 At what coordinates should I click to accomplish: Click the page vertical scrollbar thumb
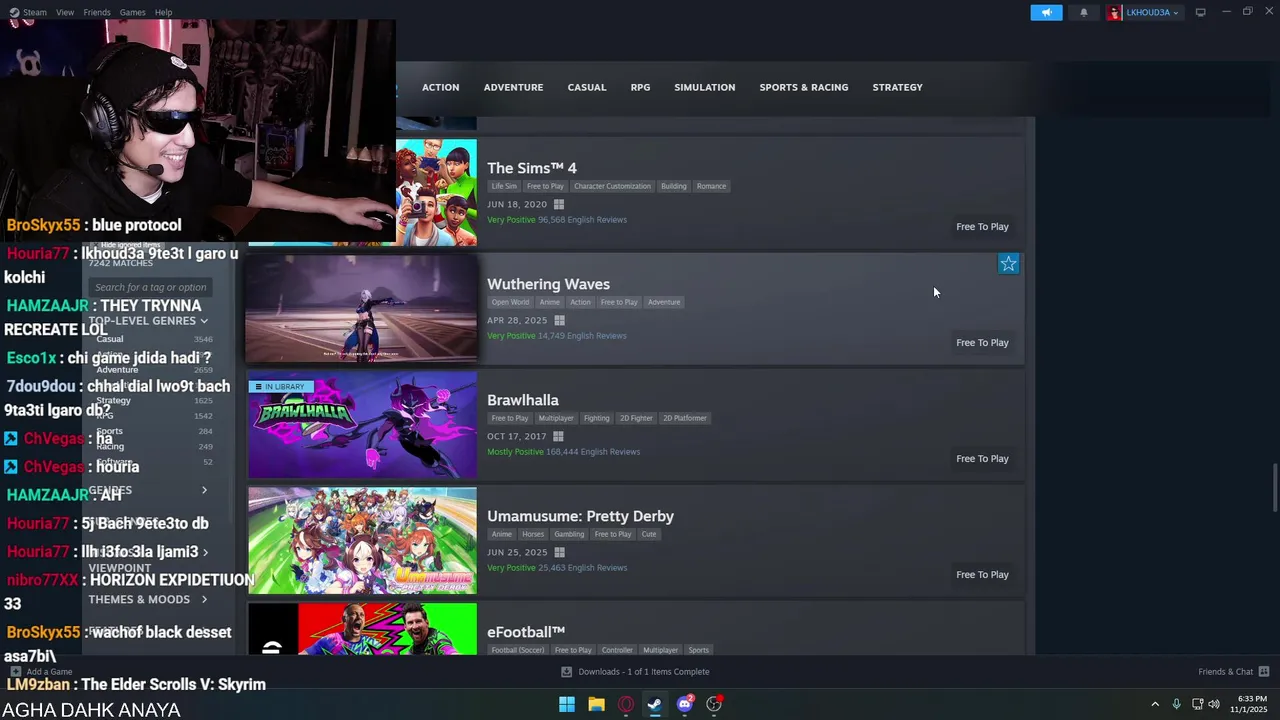(1274, 489)
